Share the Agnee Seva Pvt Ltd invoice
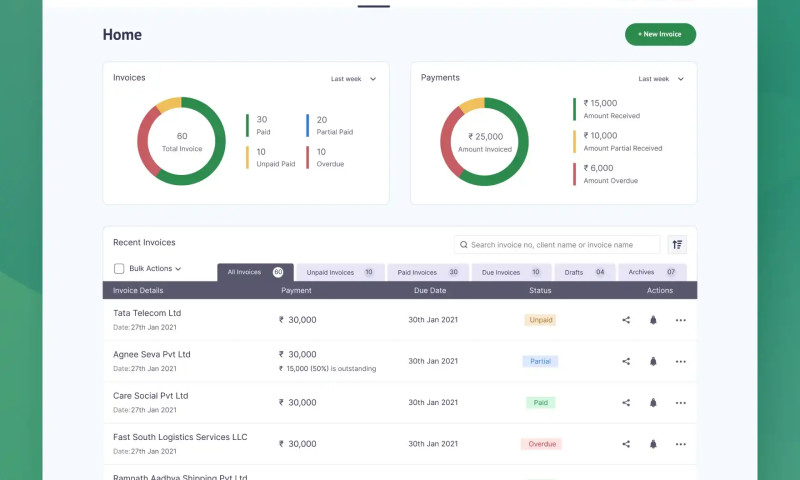Screen dimensions: 800x480 click(x=626, y=361)
